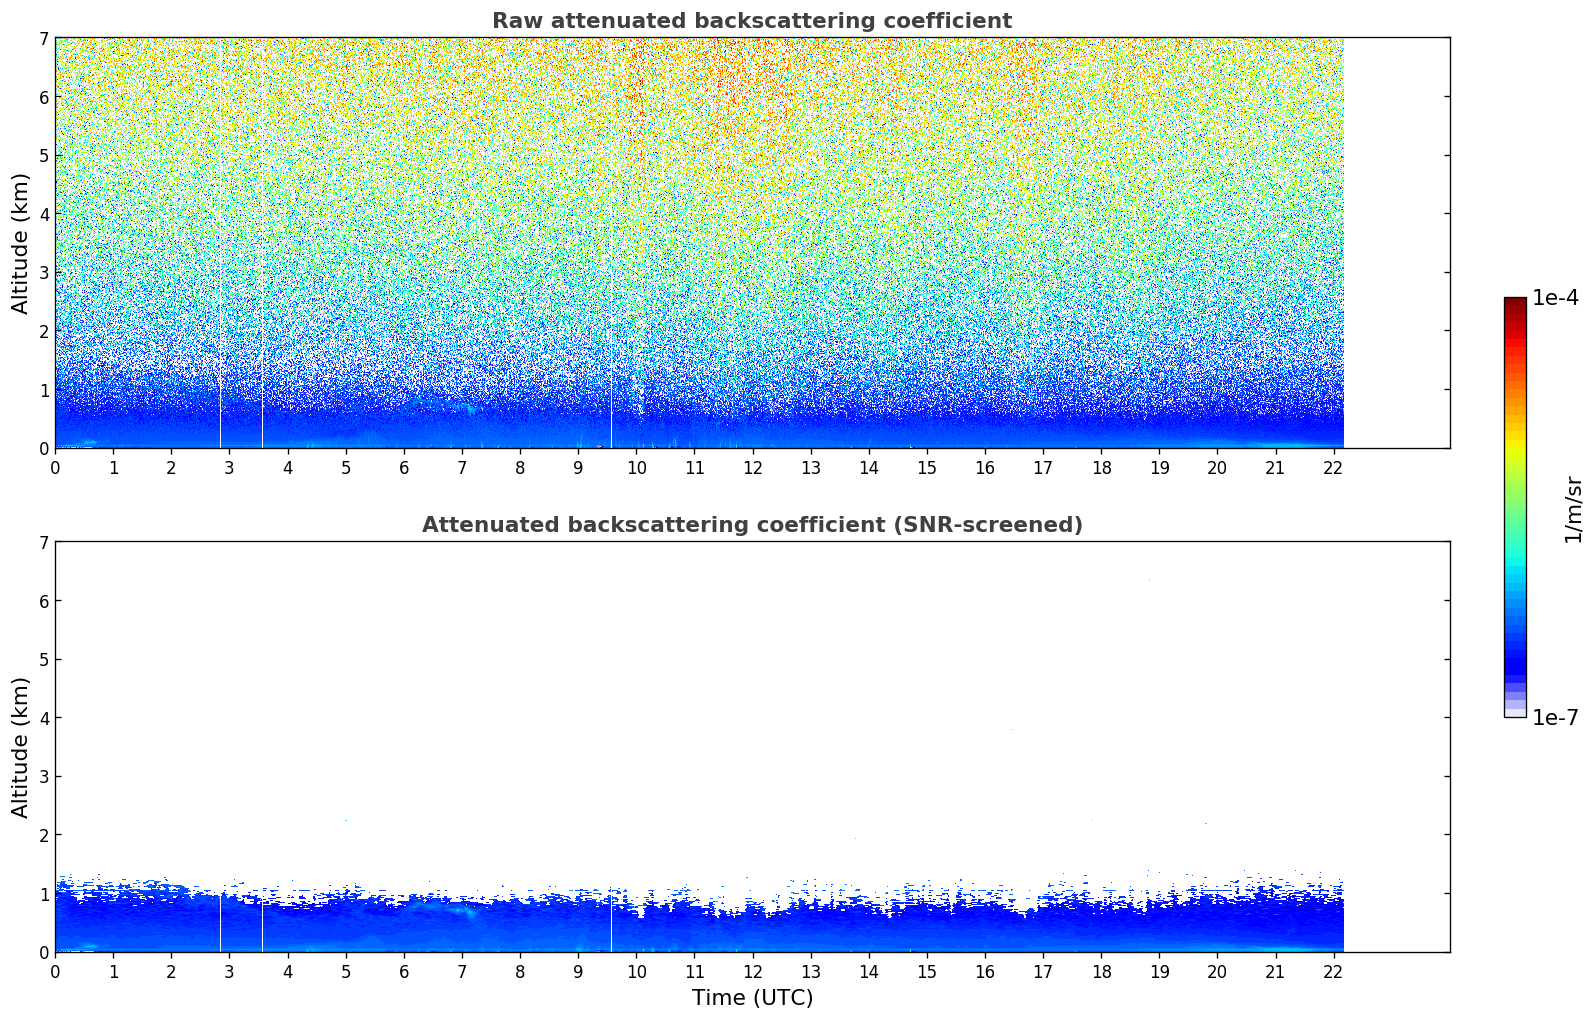1595x1020 pixels.
Task: Click "Altitude (km)" label of the SNR-screened plot
Action: (21, 747)
